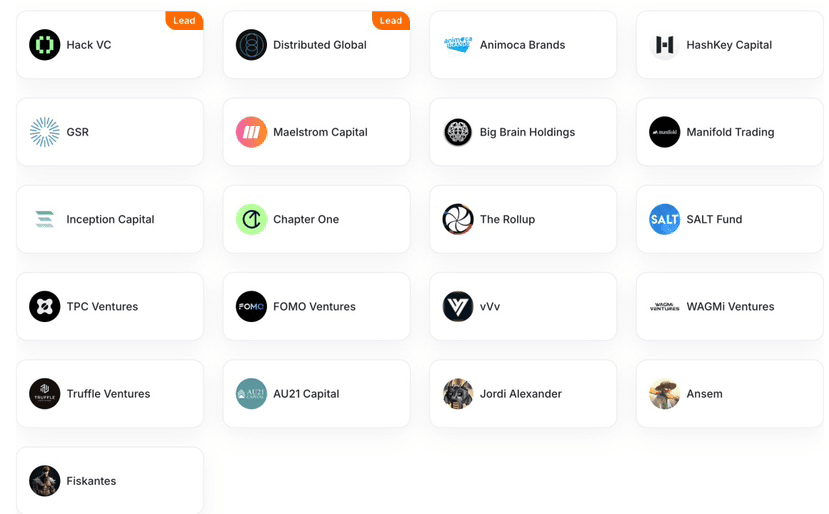Click the Fiskantes profile avatar
Image resolution: width=829 pixels, height=514 pixels.
click(44, 481)
